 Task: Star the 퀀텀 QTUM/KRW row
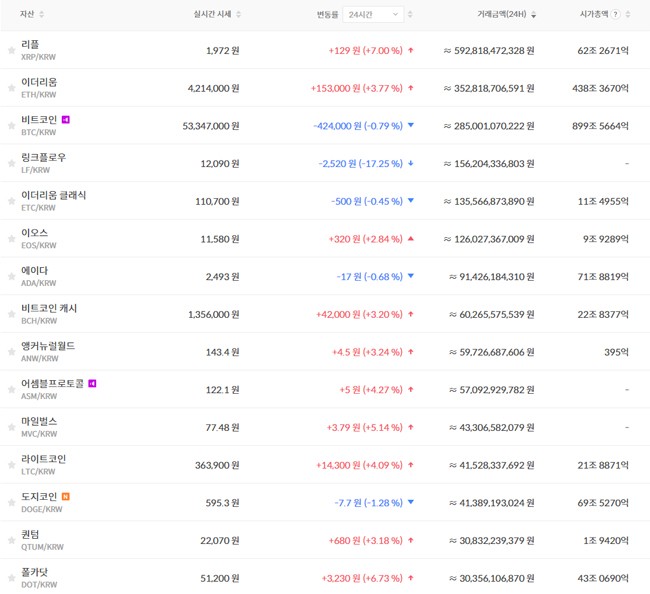[12, 541]
